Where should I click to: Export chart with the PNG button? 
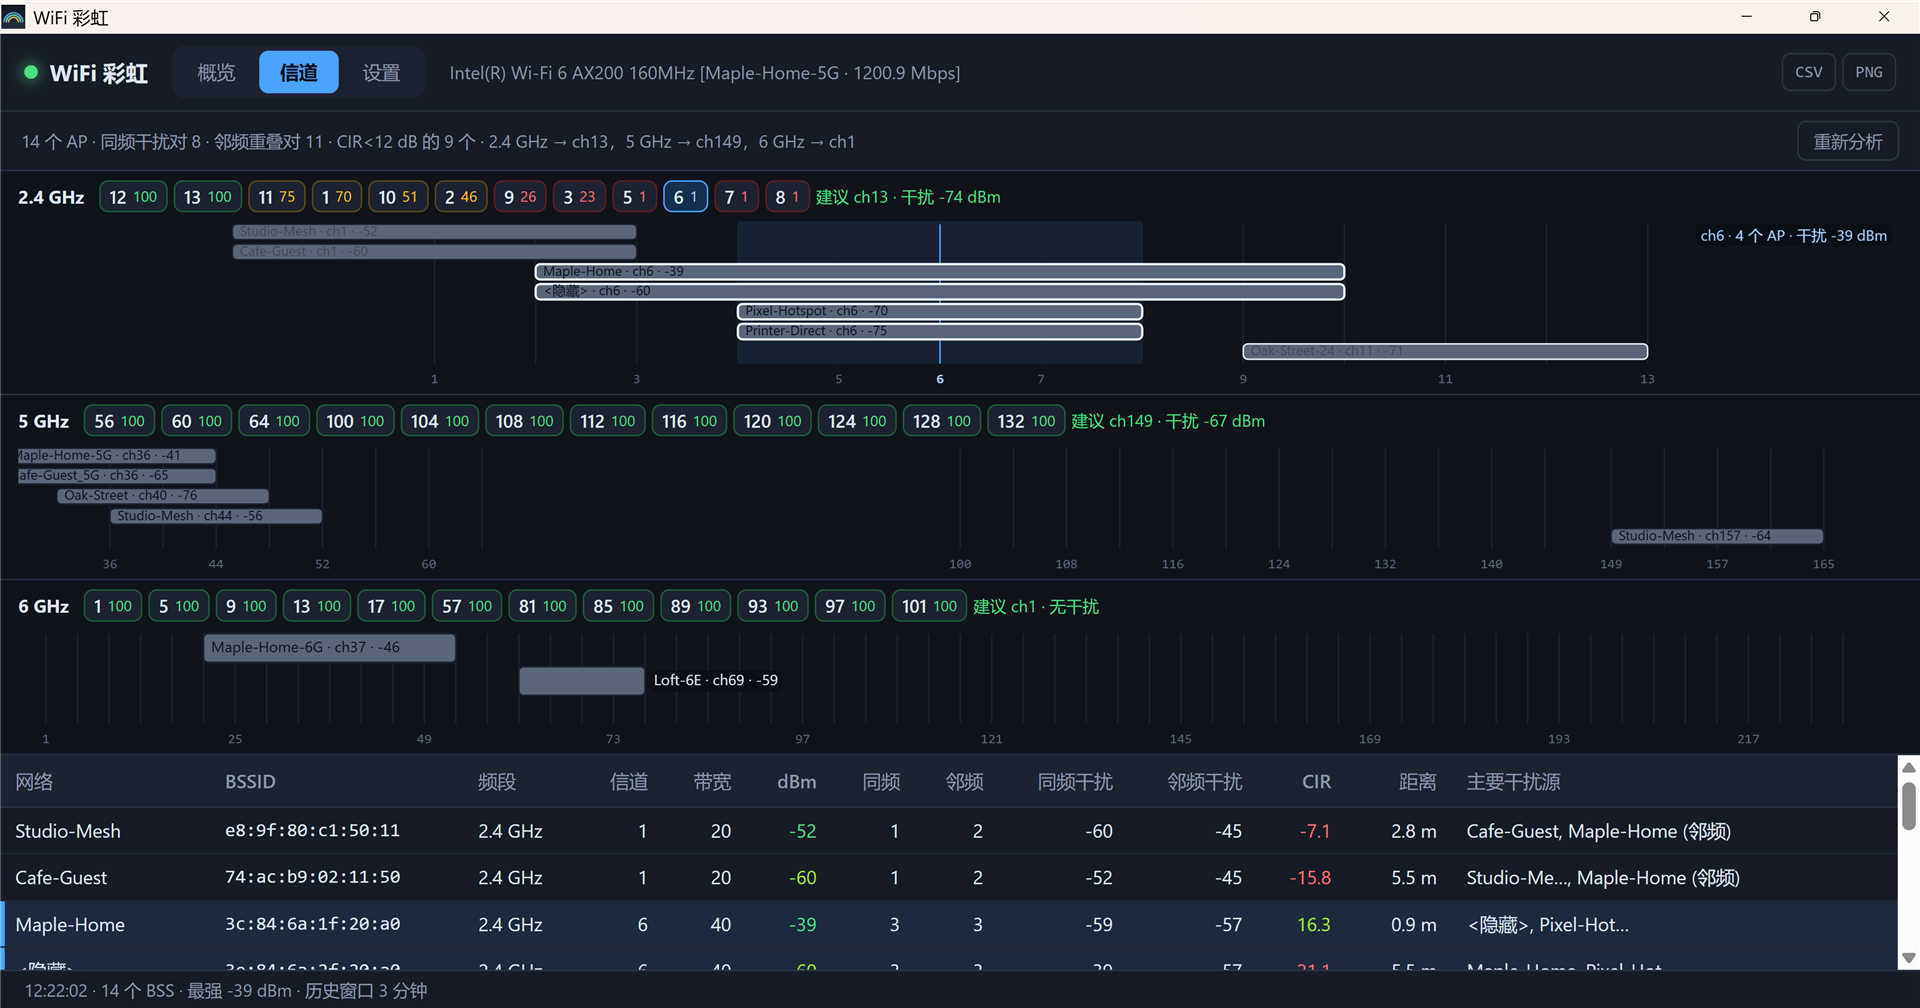[x=1868, y=72]
